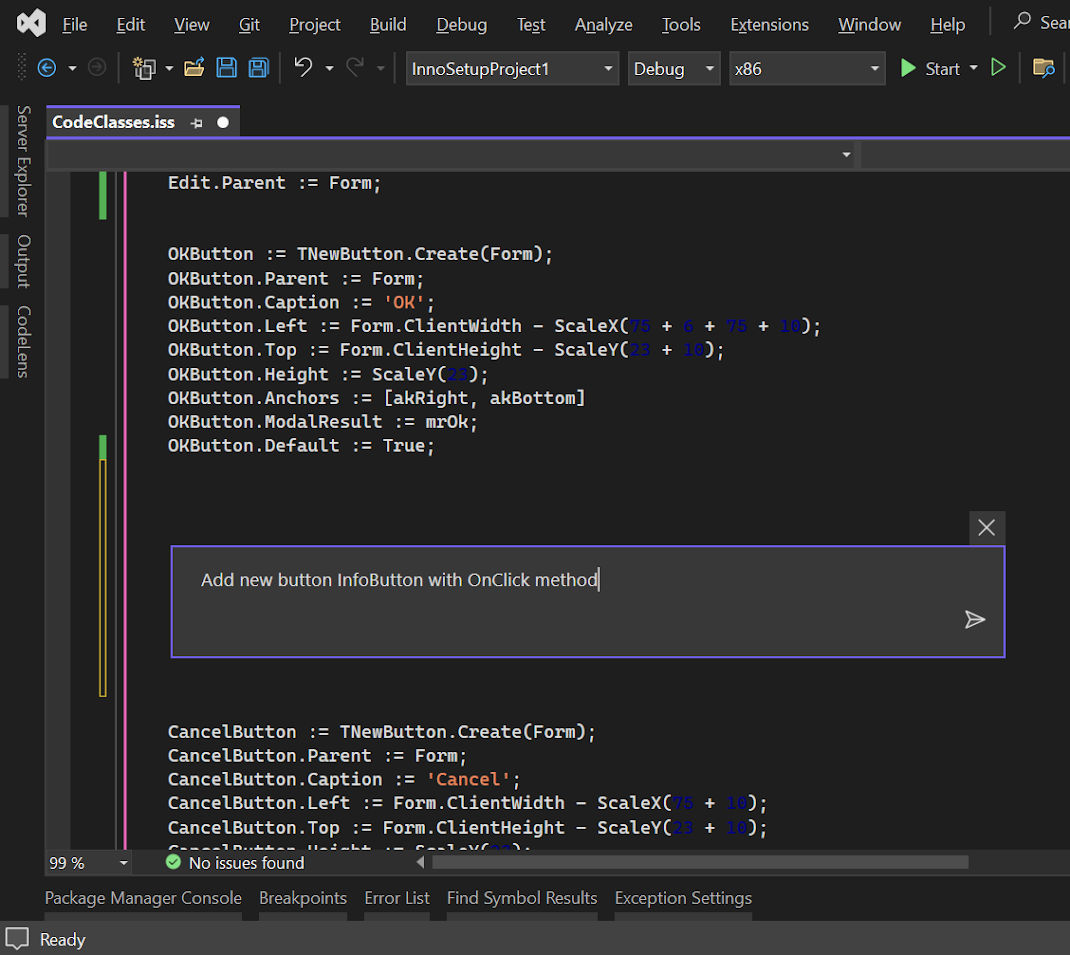Start debugging with the Start button
1070x955 pixels.
930,68
